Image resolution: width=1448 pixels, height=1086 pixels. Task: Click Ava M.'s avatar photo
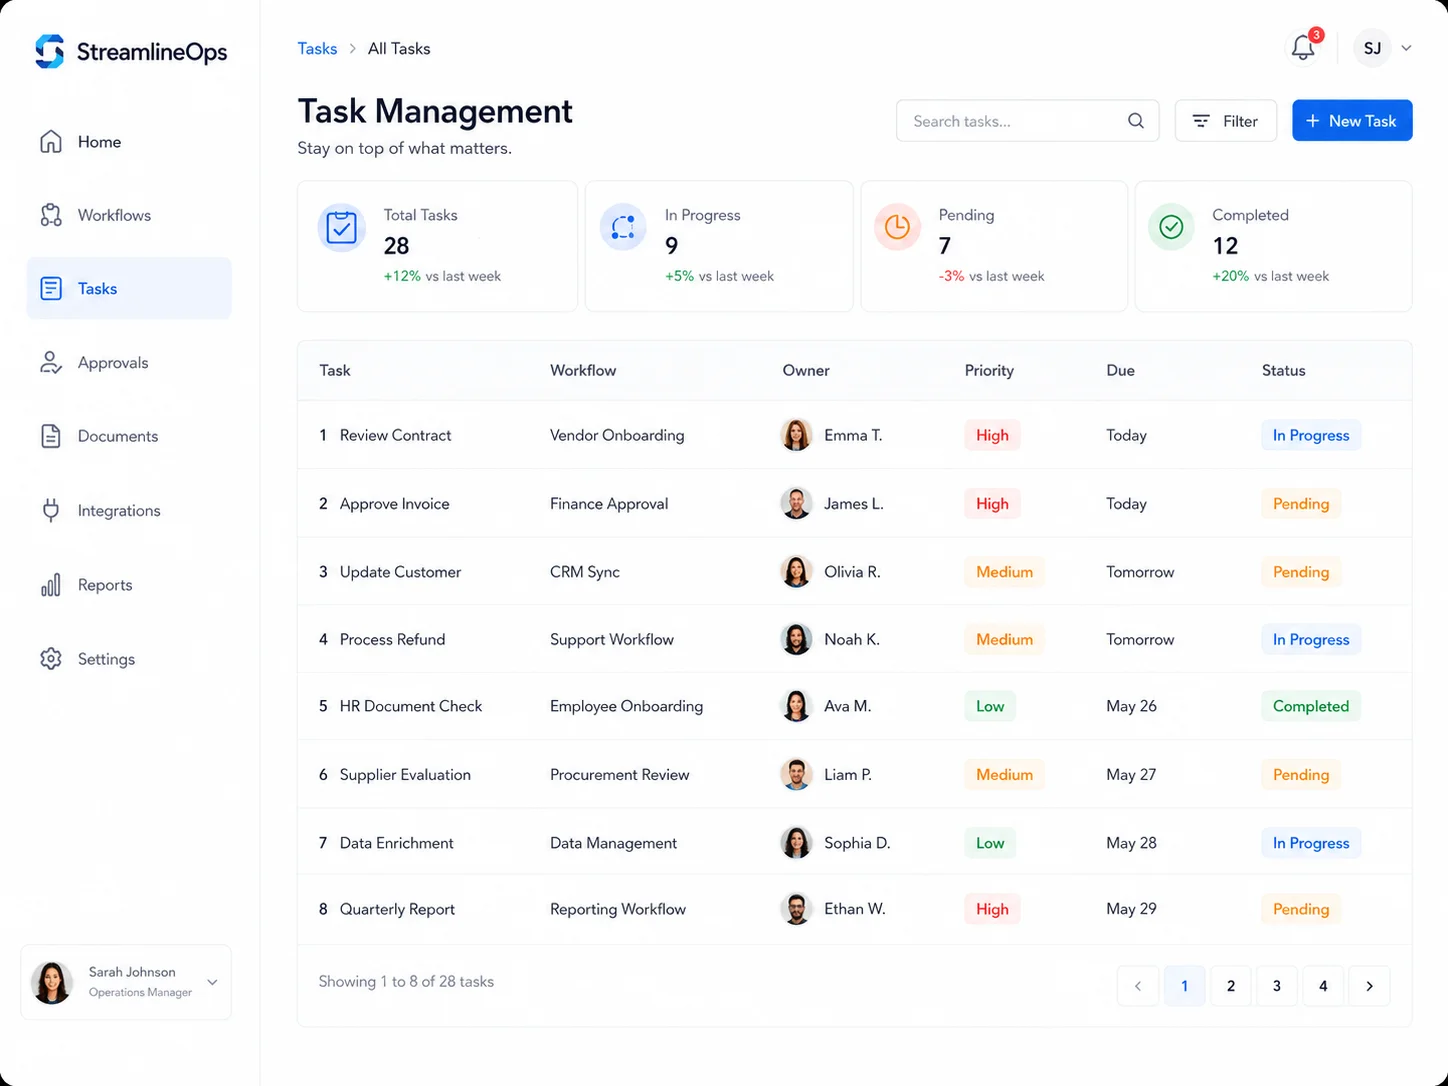coord(796,706)
